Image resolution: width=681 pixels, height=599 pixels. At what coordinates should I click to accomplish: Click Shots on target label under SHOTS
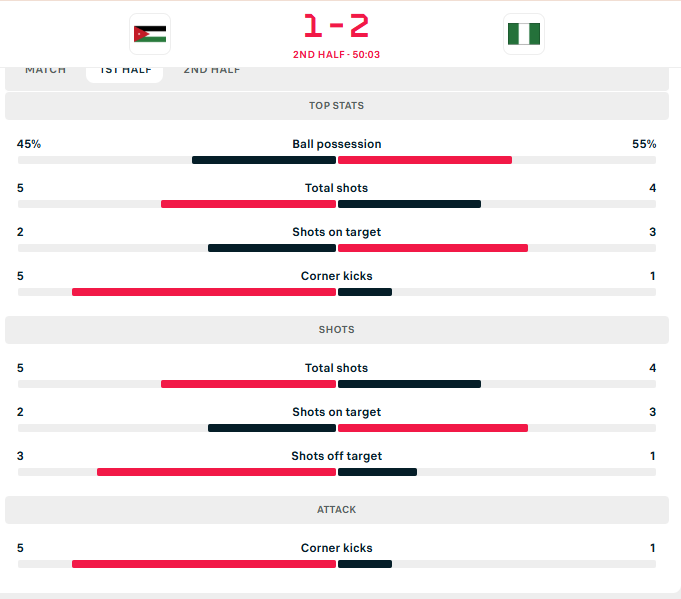pyautogui.click(x=337, y=412)
